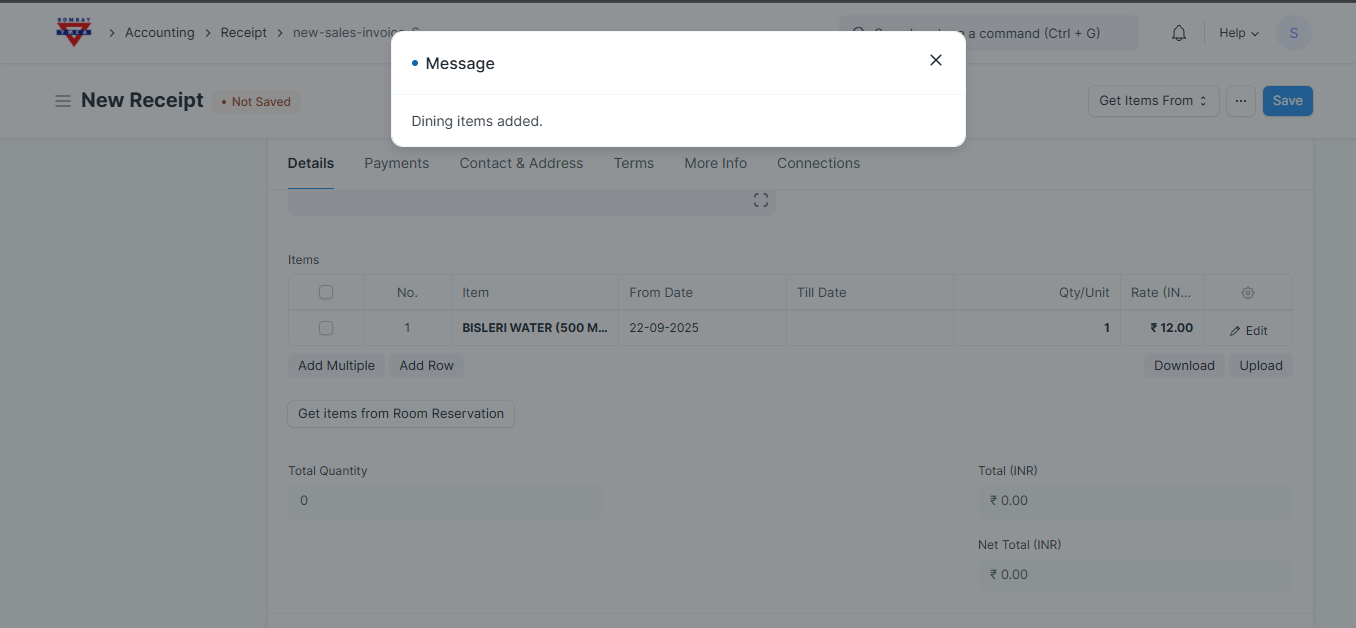Screen dimensions: 1356x628
Task: Click the user avatar S
Action: [x=1293, y=33]
